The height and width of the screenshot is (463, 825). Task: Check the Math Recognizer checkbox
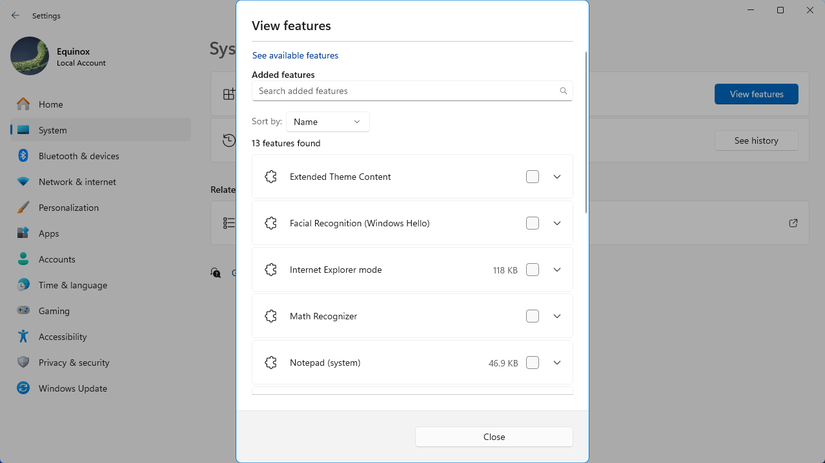pyautogui.click(x=532, y=316)
